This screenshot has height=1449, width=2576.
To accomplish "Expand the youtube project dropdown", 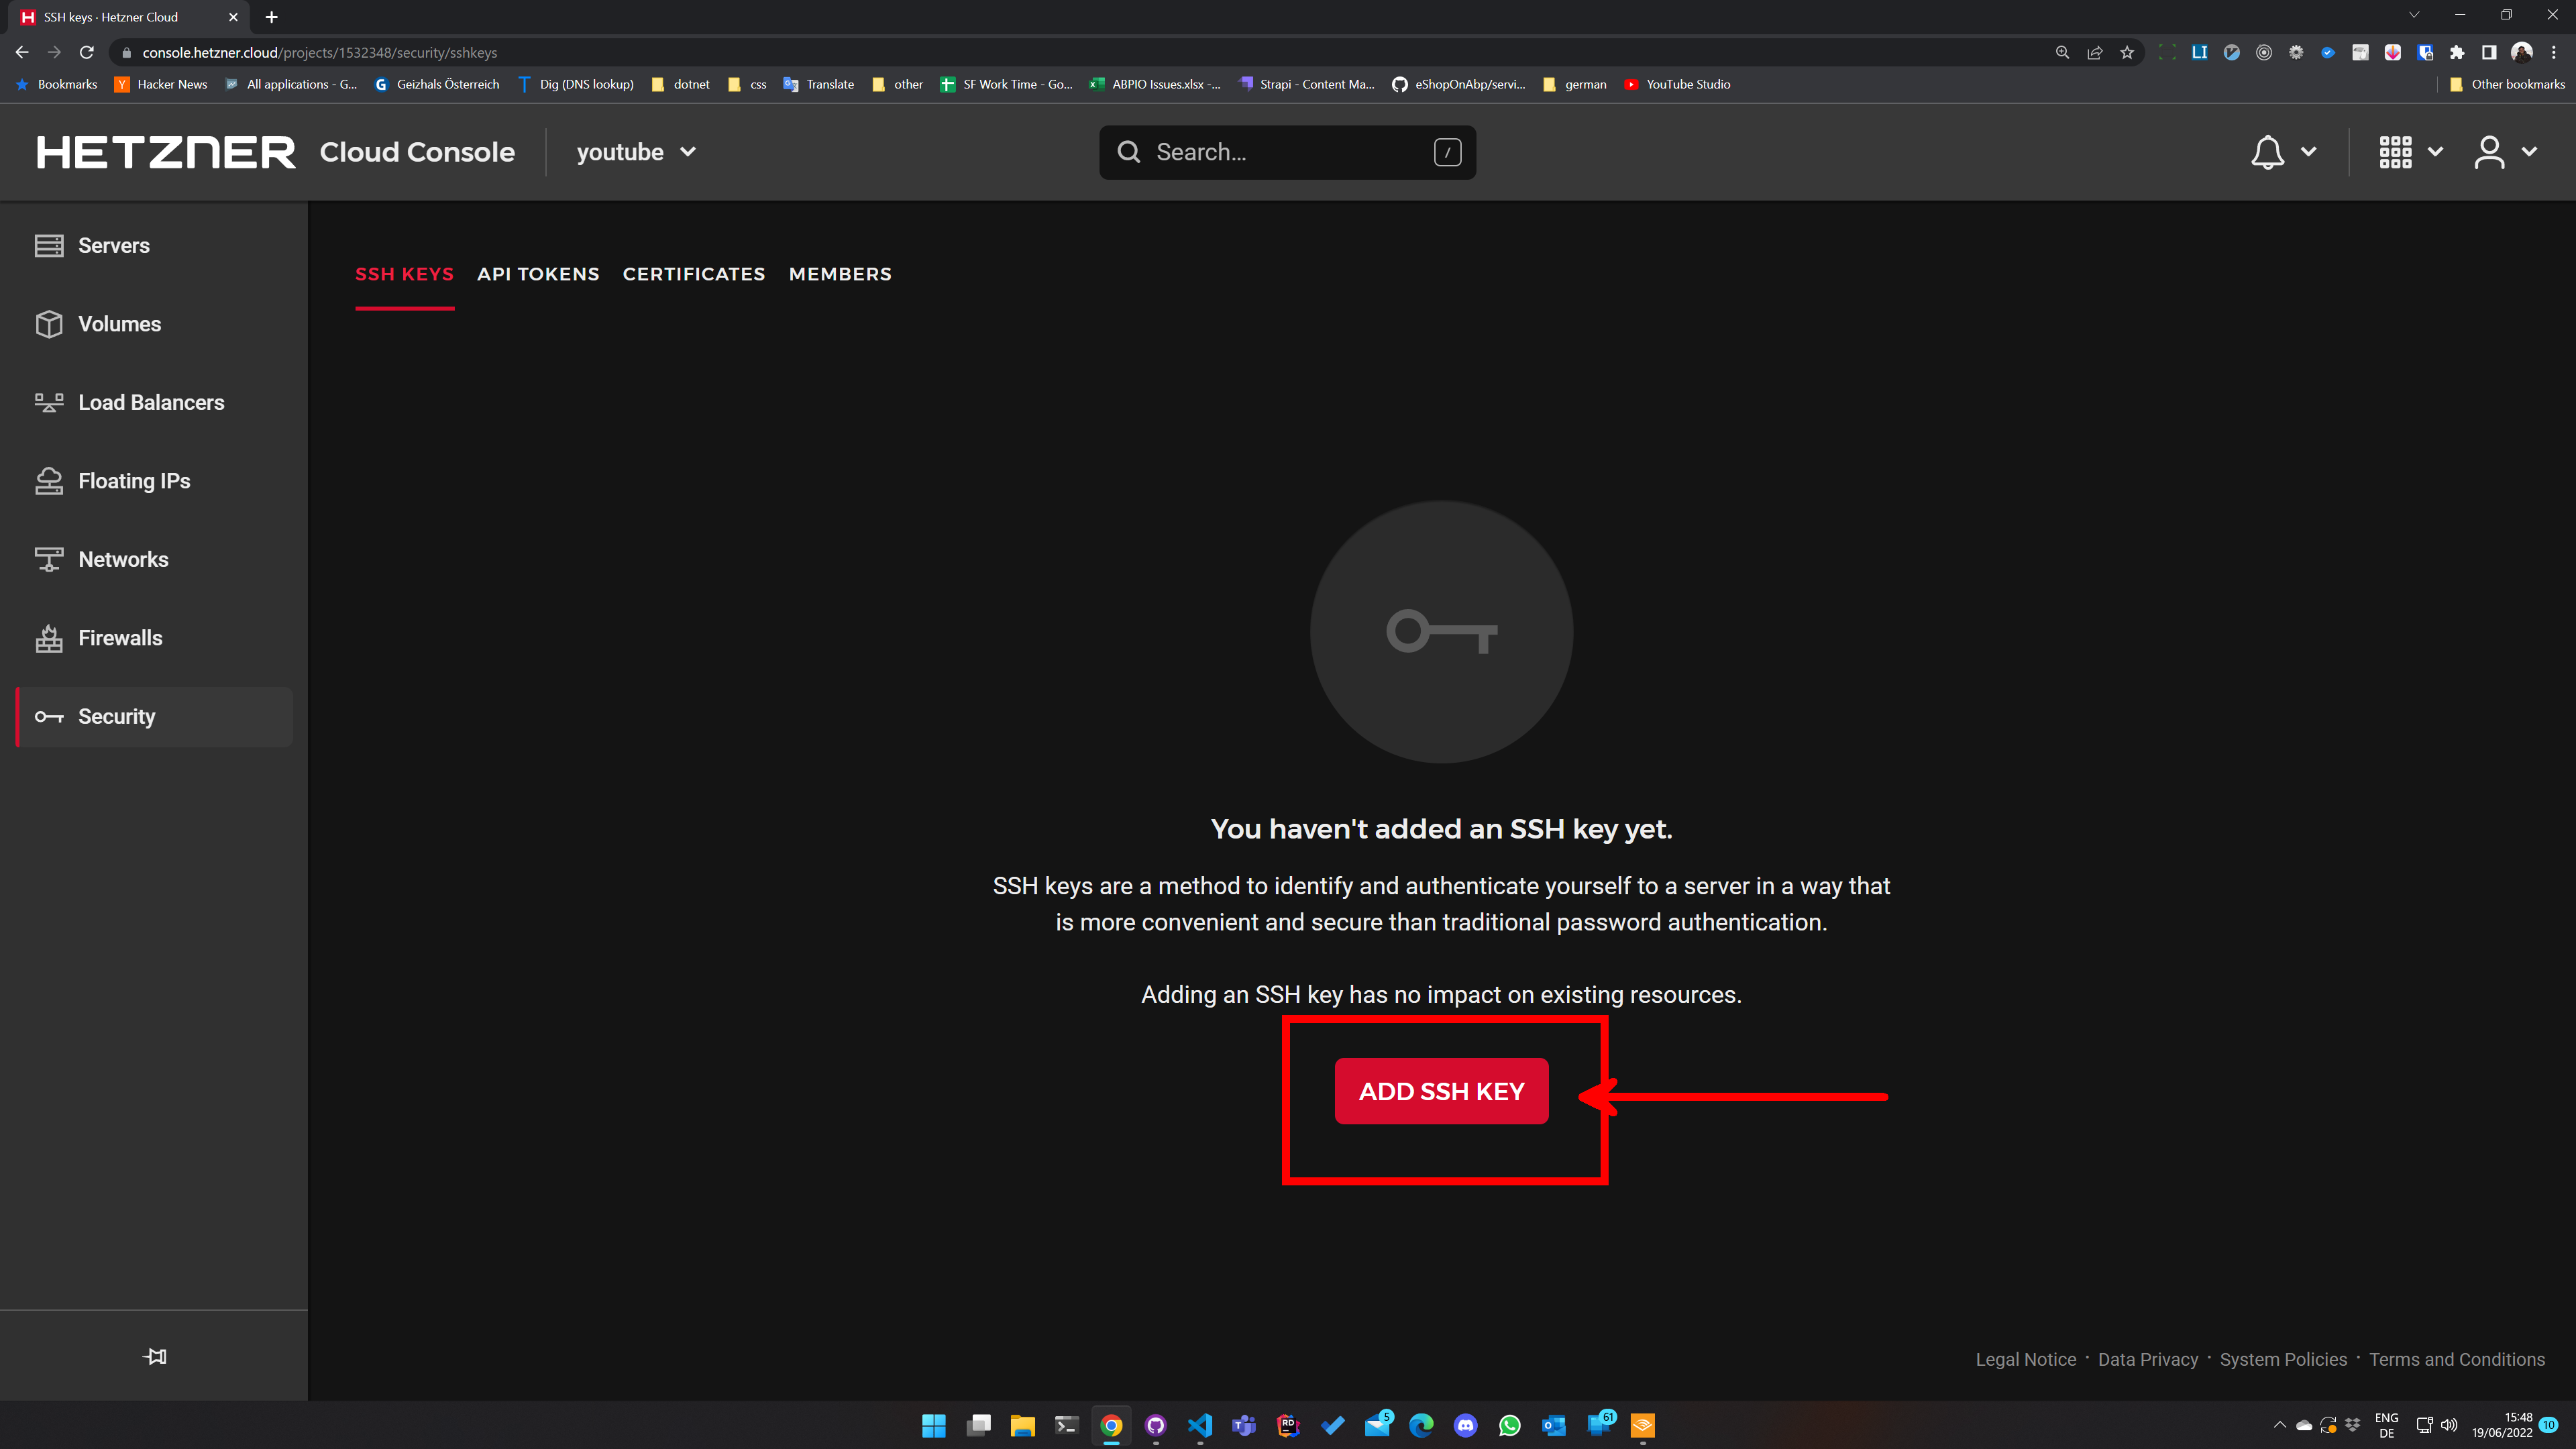I will 636,152.
